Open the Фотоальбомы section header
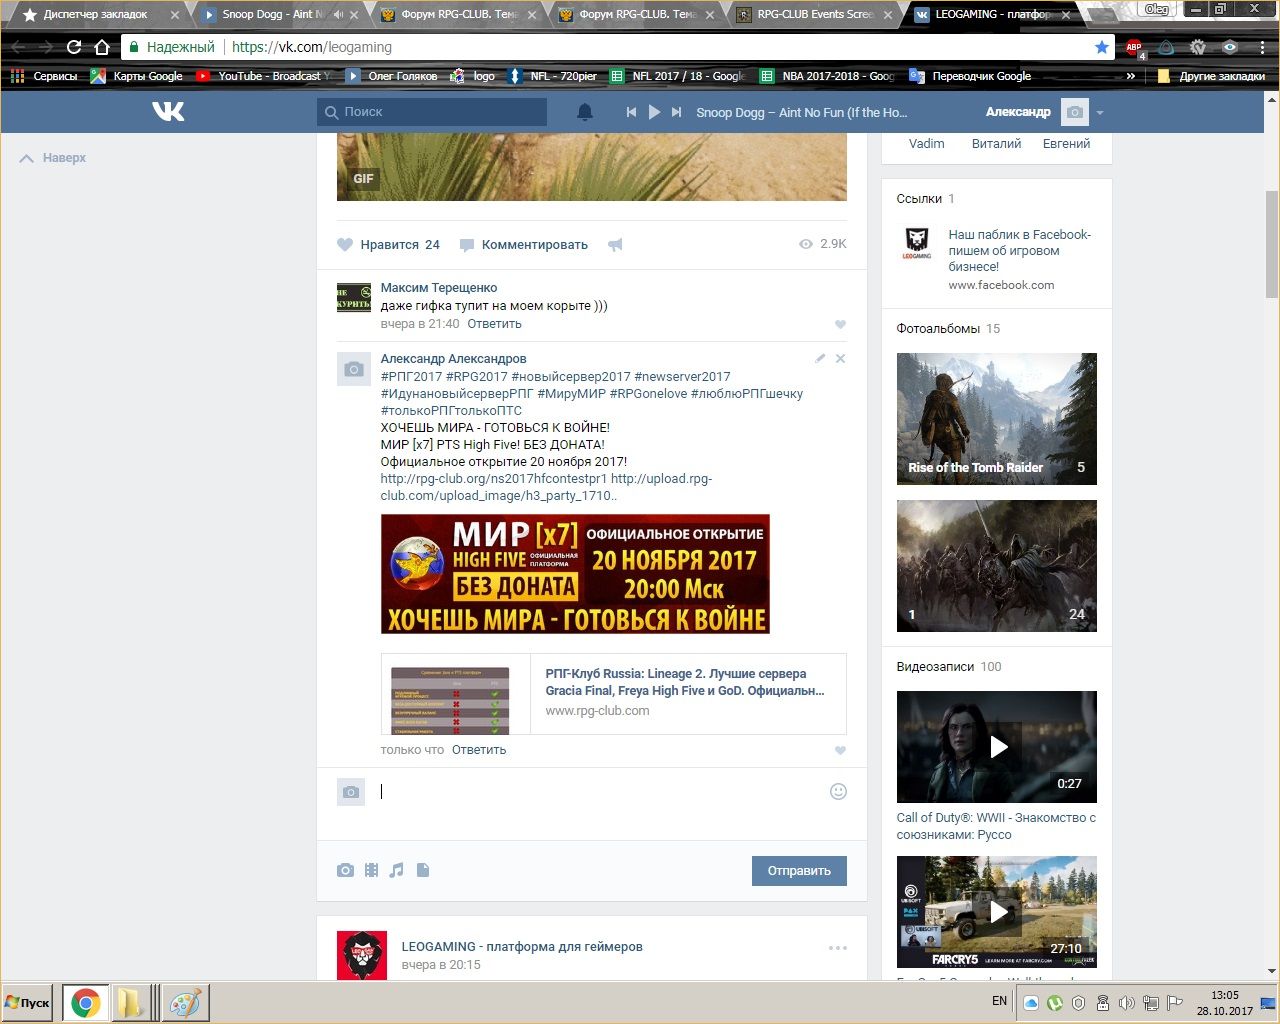 [x=938, y=328]
